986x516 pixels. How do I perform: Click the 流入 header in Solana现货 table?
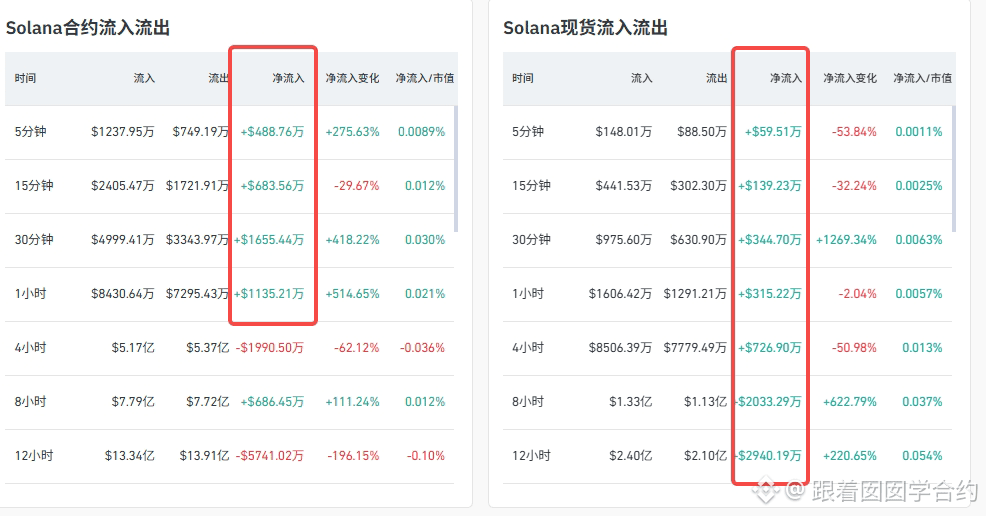coord(642,79)
